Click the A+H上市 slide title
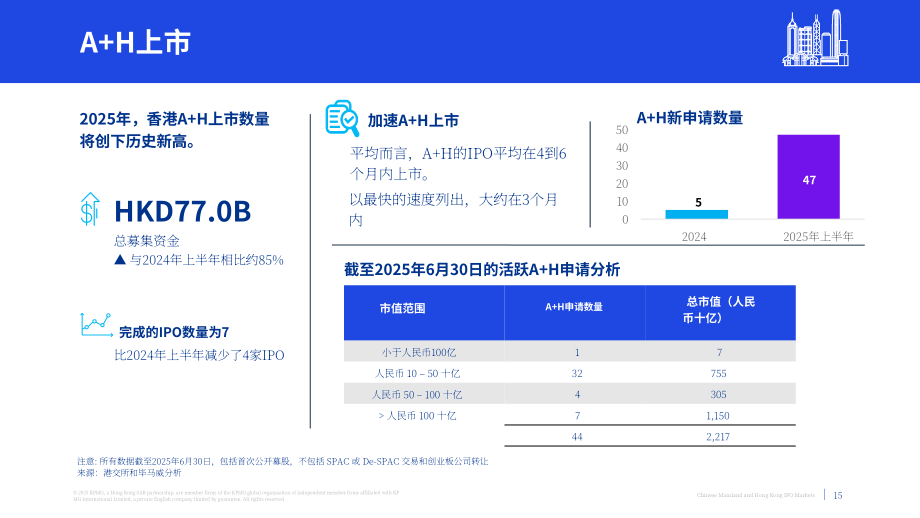The height and width of the screenshot is (518, 920). pos(135,42)
